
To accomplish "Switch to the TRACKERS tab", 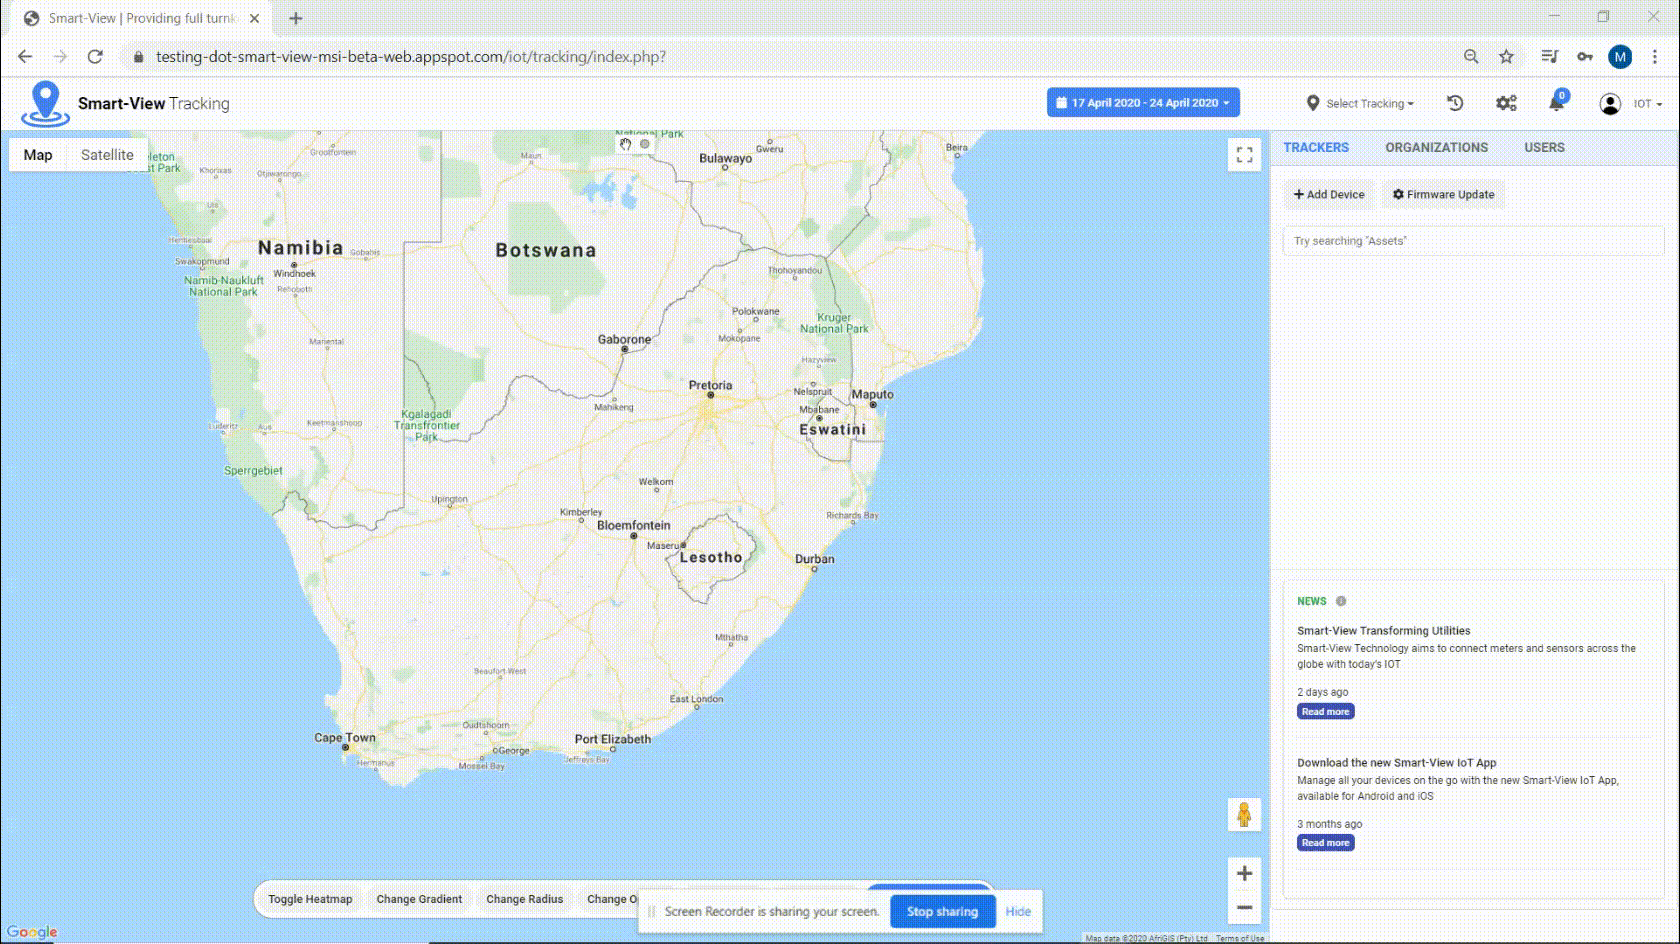I will pyautogui.click(x=1316, y=147).
